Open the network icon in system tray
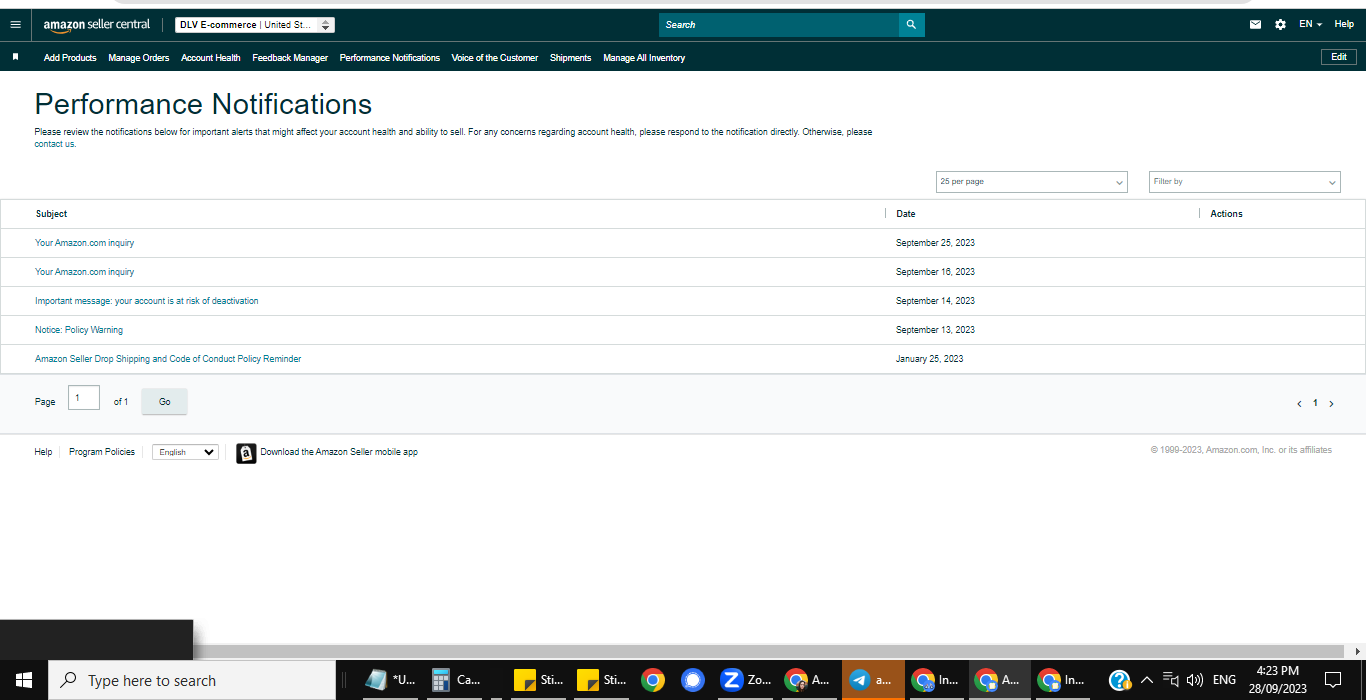The image size is (1366, 700). (x=1171, y=680)
